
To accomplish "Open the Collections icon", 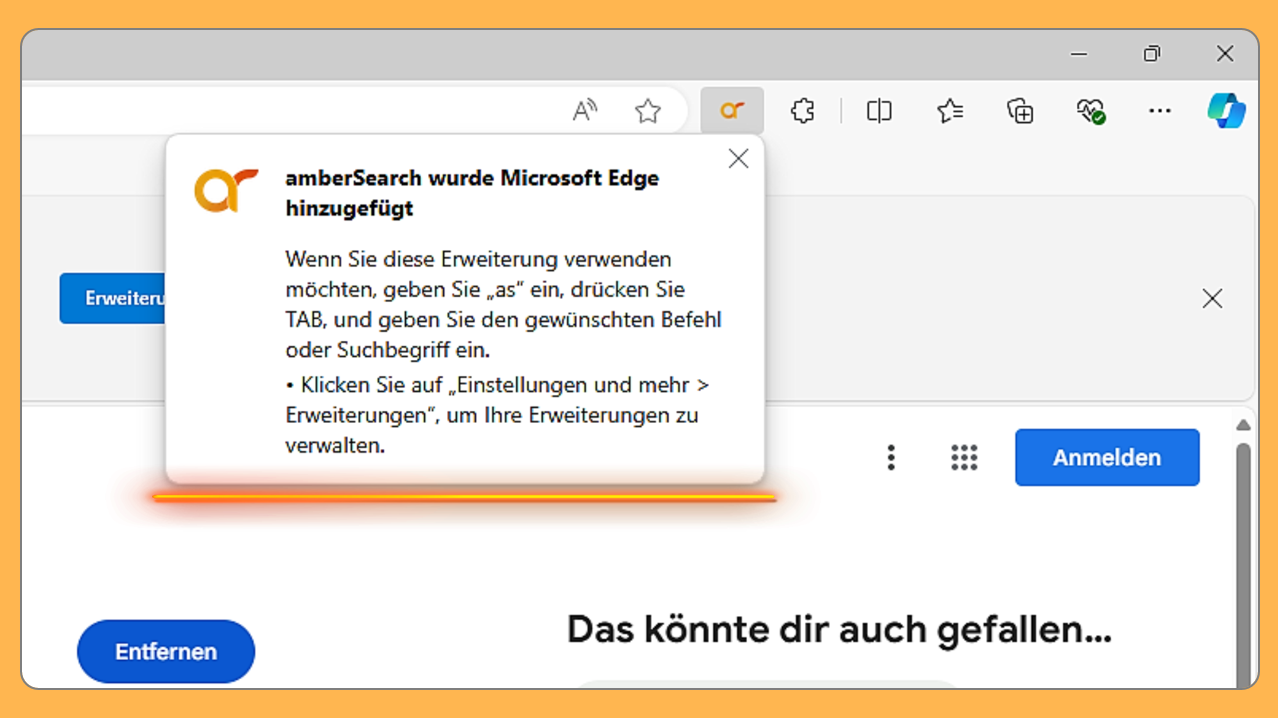I will (1020, 111).
